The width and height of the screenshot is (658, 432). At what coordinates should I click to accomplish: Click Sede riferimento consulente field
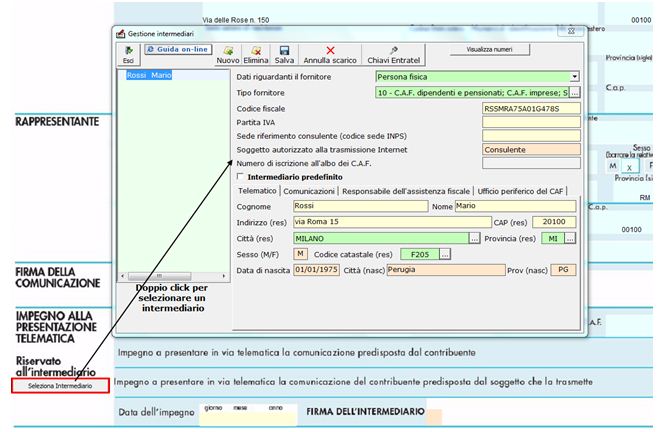click(x=531, y=136)
